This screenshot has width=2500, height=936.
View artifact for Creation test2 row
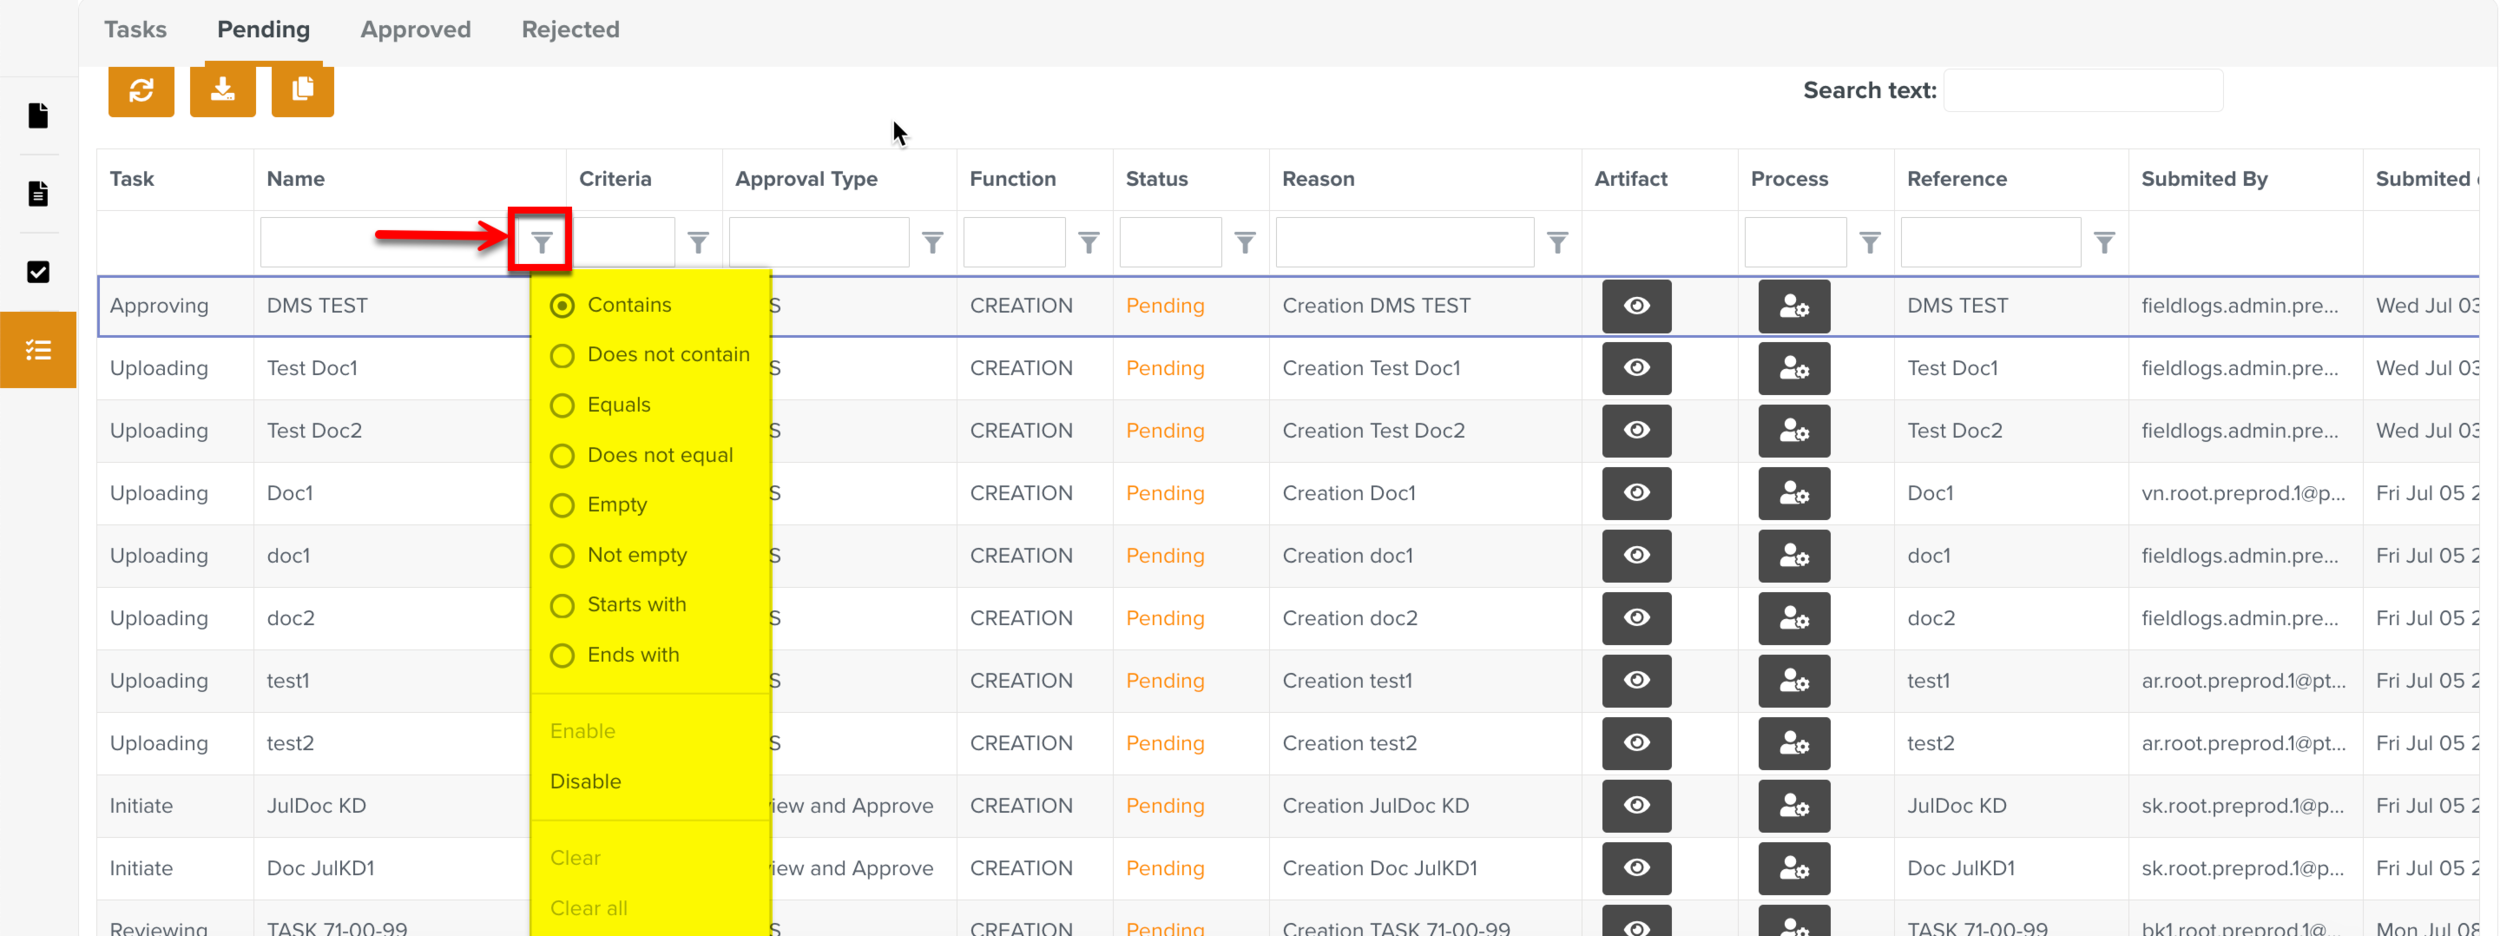tap(1636, 743)
